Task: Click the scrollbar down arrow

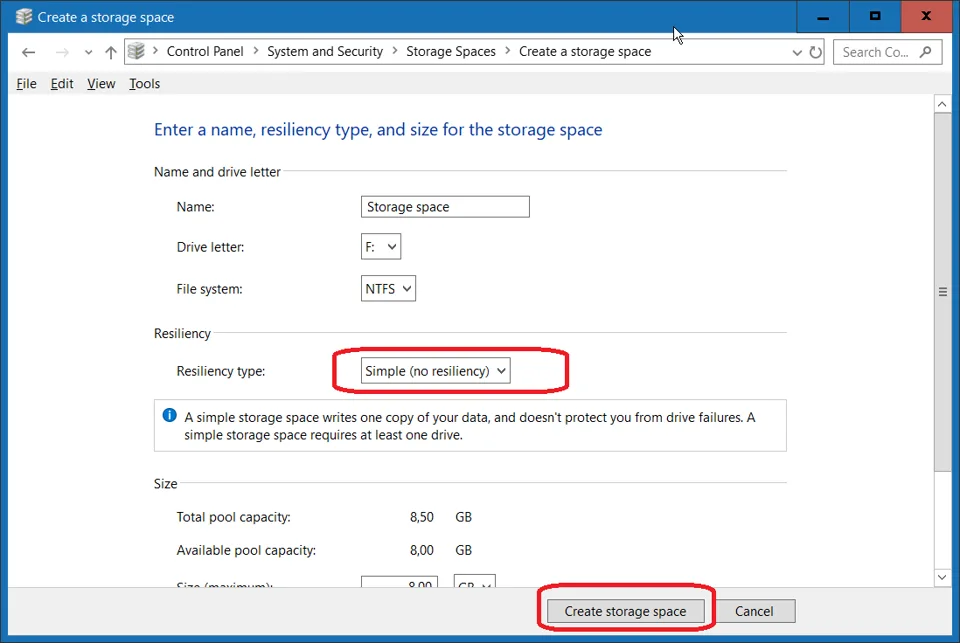Action: (x=942, y=577)
